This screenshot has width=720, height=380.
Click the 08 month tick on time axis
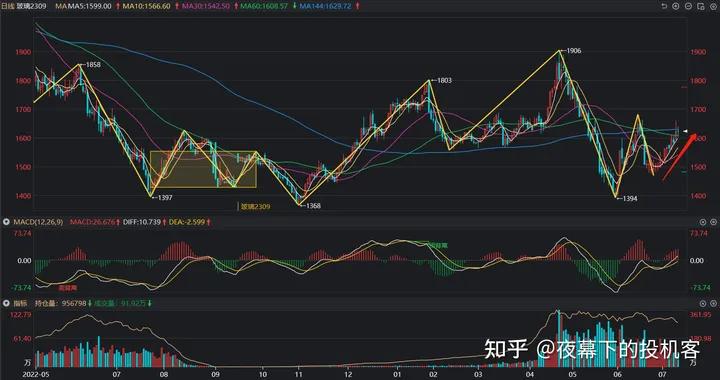(x=164, y=375)
